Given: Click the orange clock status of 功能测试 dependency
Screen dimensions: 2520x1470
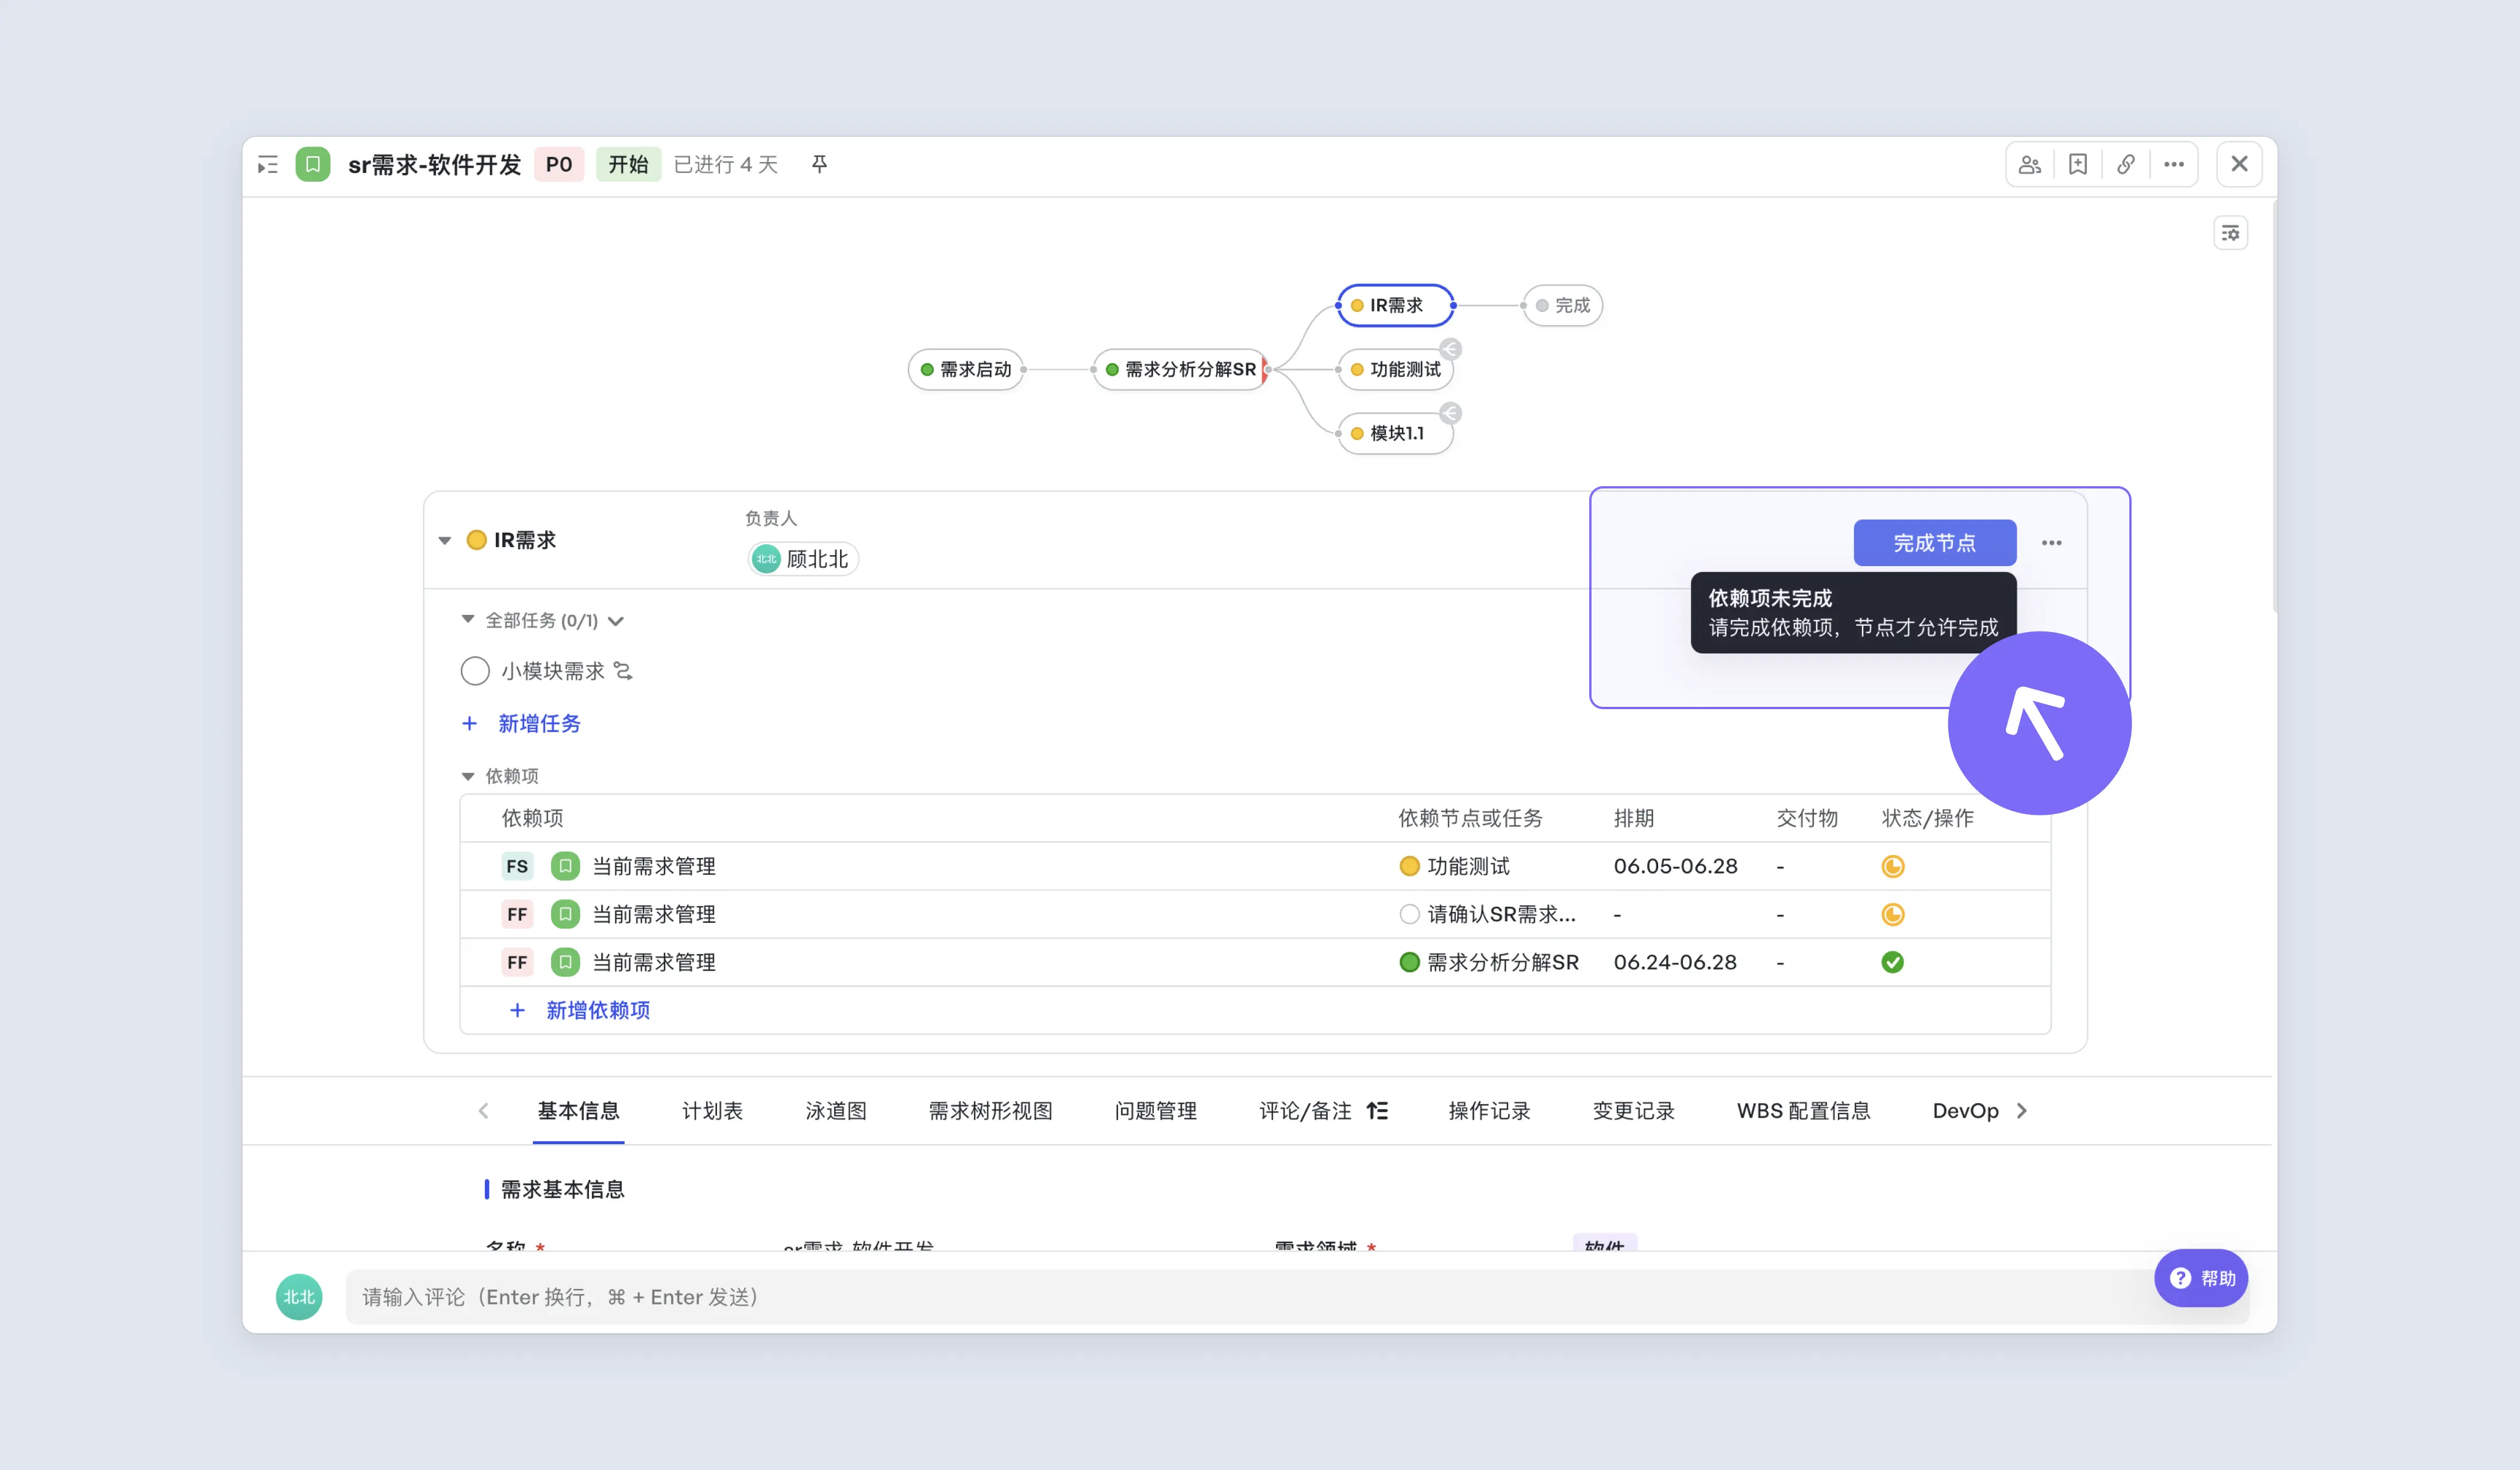Looking at the screenshot, I should (1893, 866).
